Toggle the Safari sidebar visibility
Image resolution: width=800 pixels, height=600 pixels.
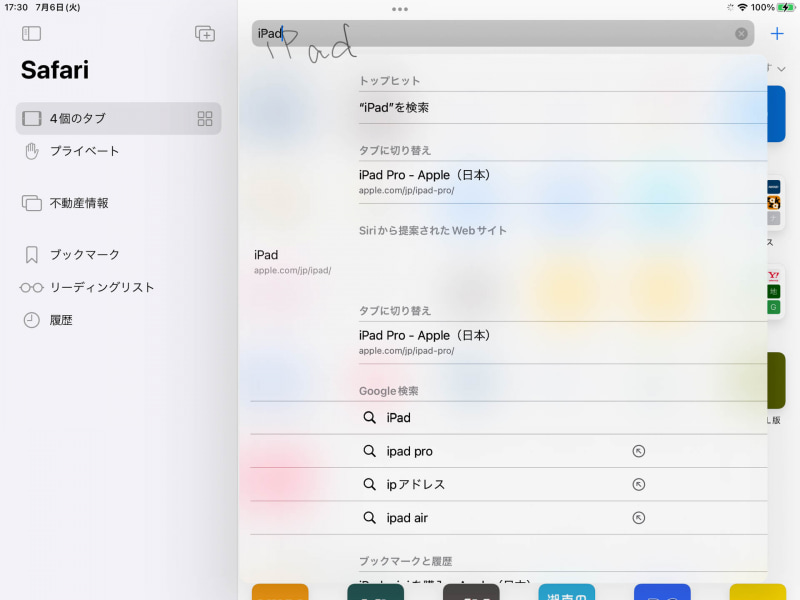pyautogui.click(x=31, y=33)
